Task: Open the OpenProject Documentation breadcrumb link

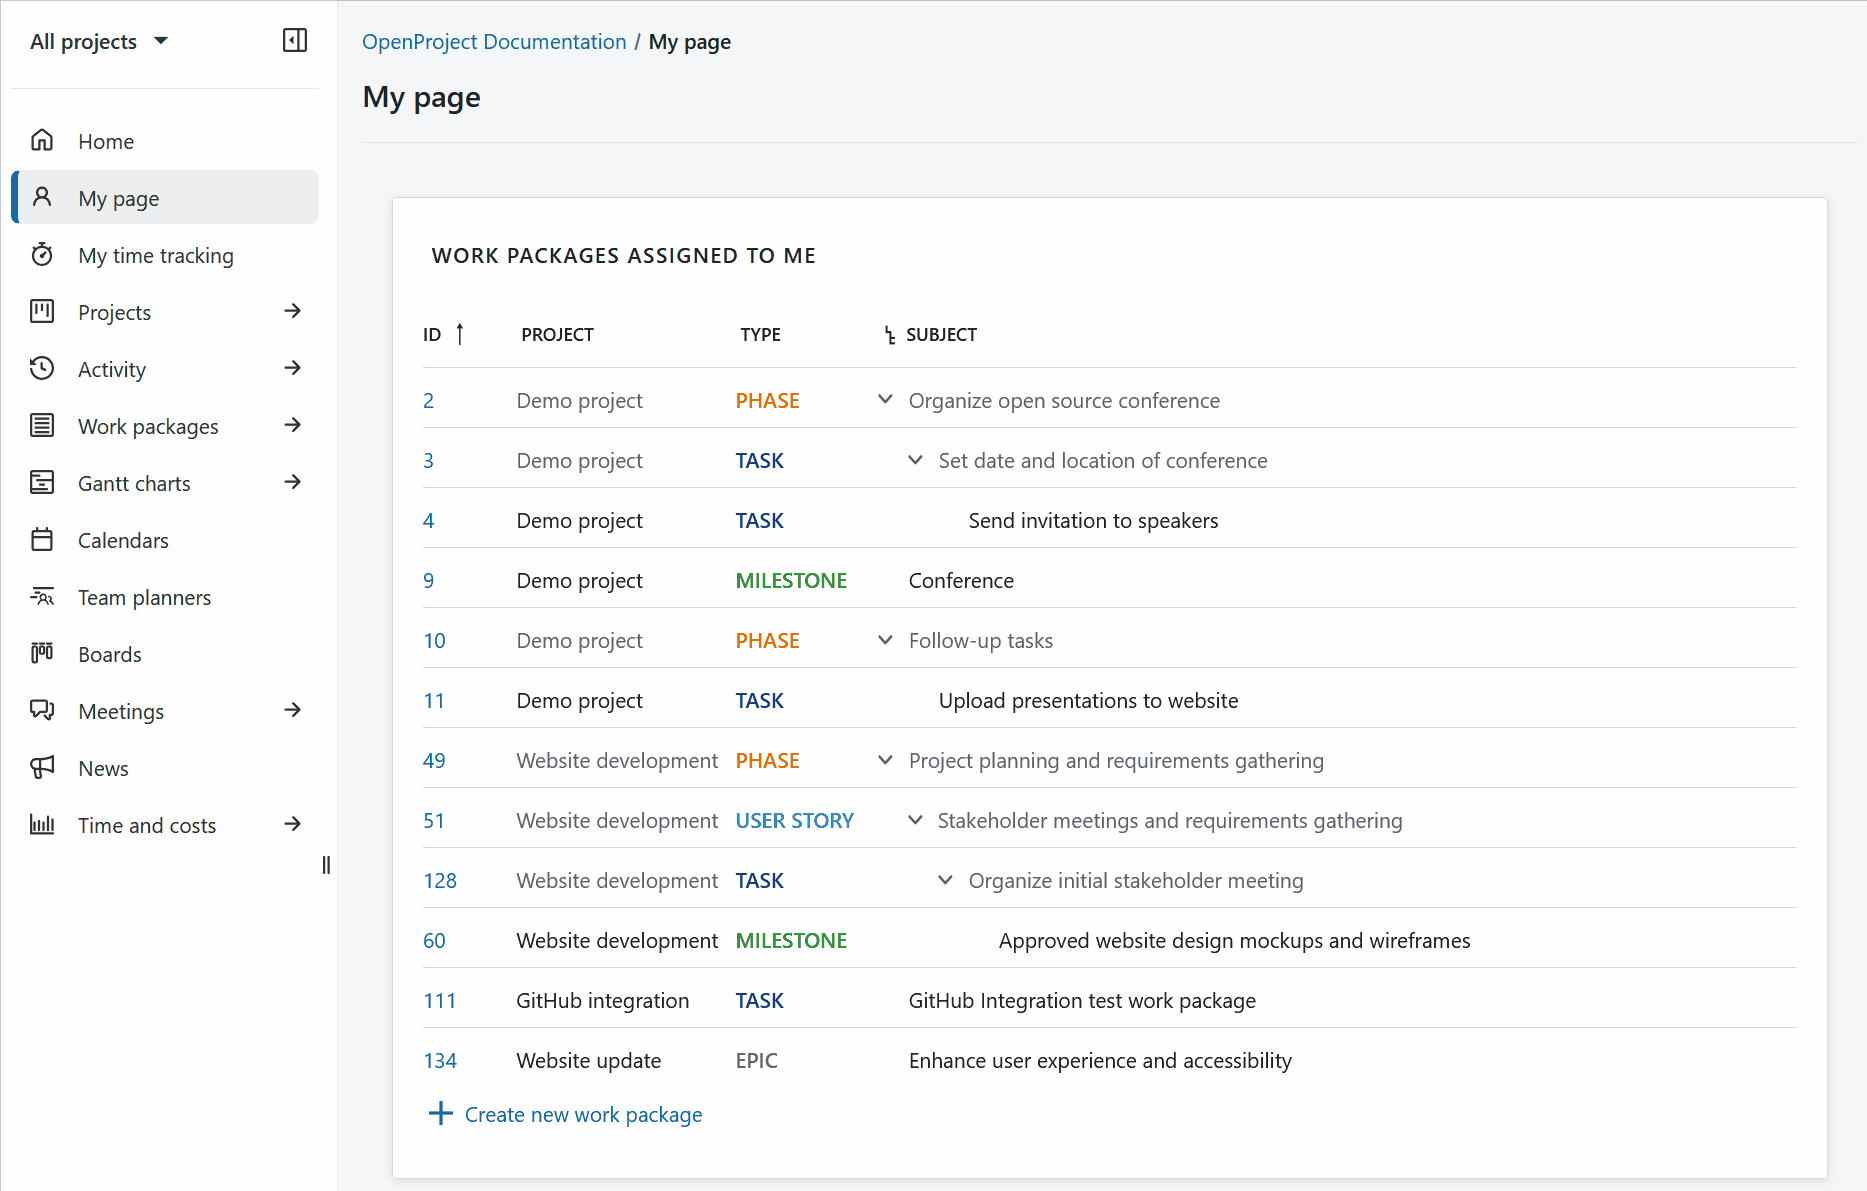Action: point(494,41)
